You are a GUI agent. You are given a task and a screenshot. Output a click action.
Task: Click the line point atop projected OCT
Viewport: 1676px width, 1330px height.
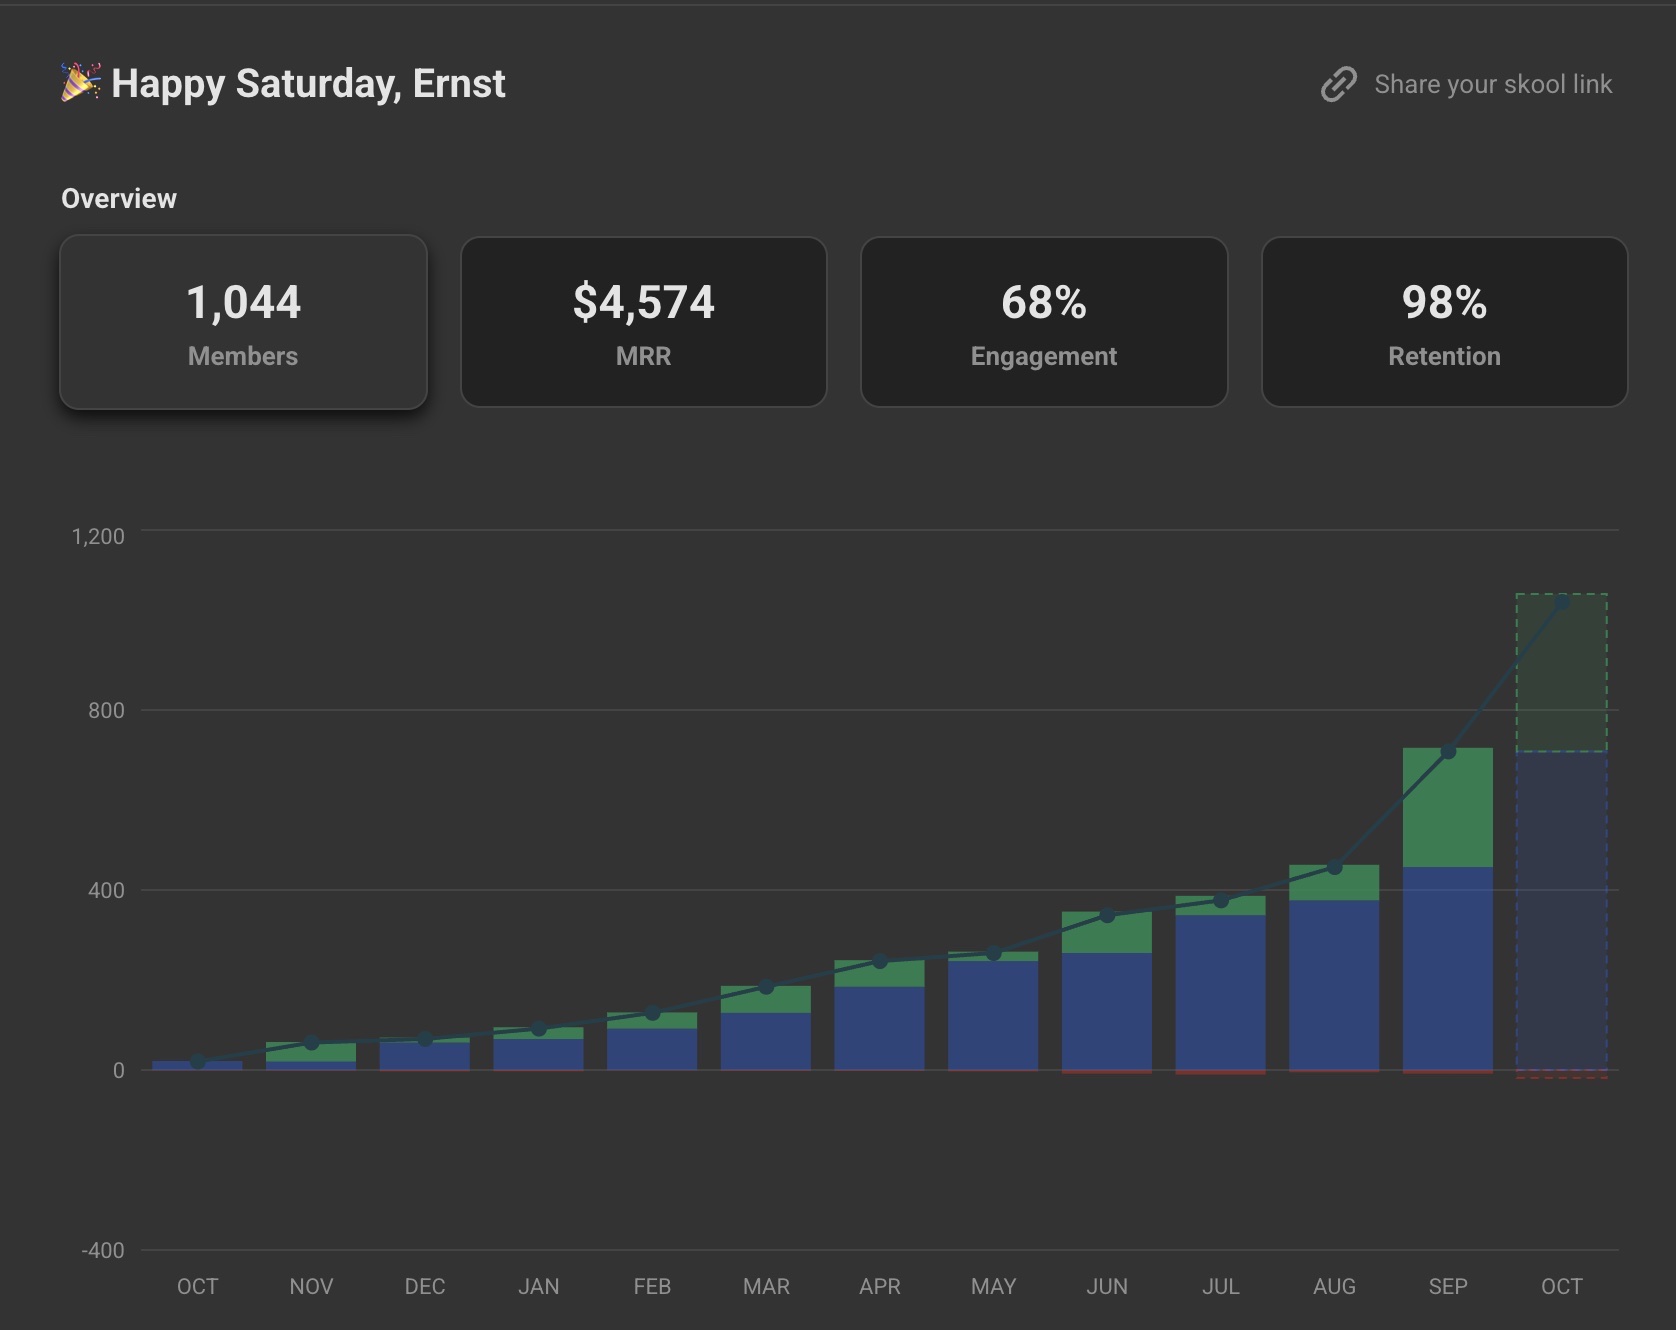pos(1562,602)
